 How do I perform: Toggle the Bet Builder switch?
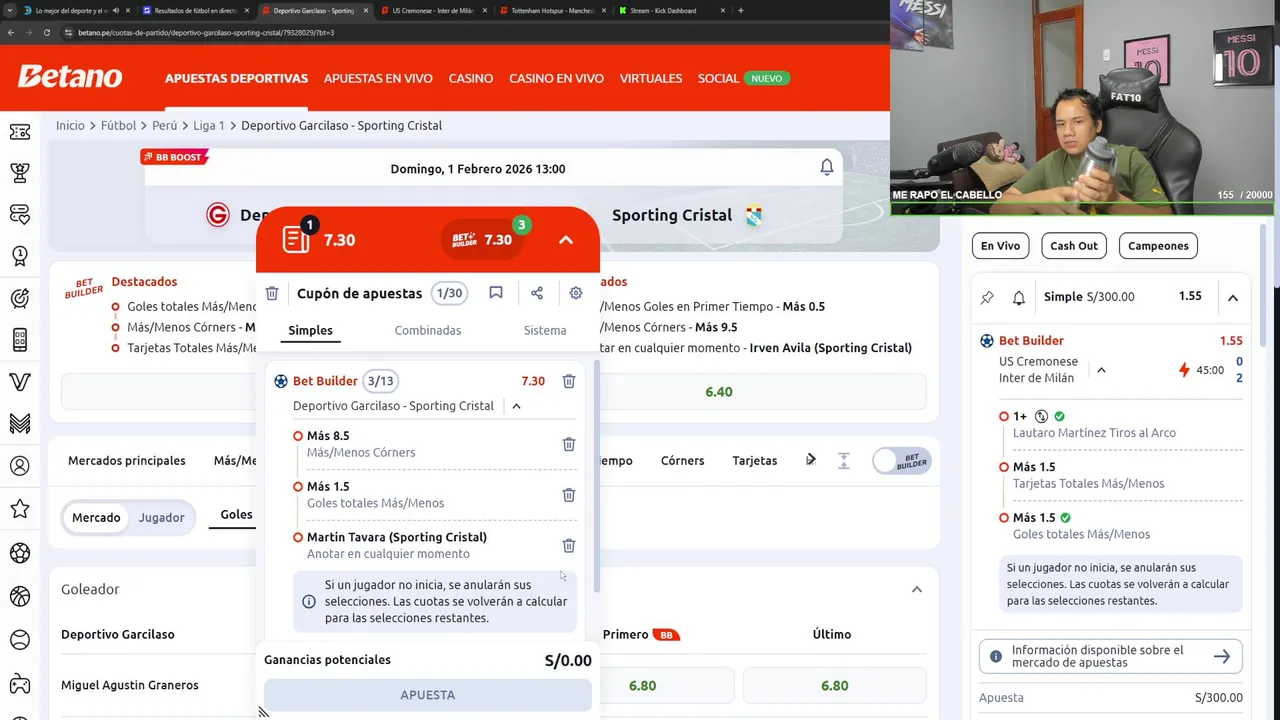[x=901, y=461]
